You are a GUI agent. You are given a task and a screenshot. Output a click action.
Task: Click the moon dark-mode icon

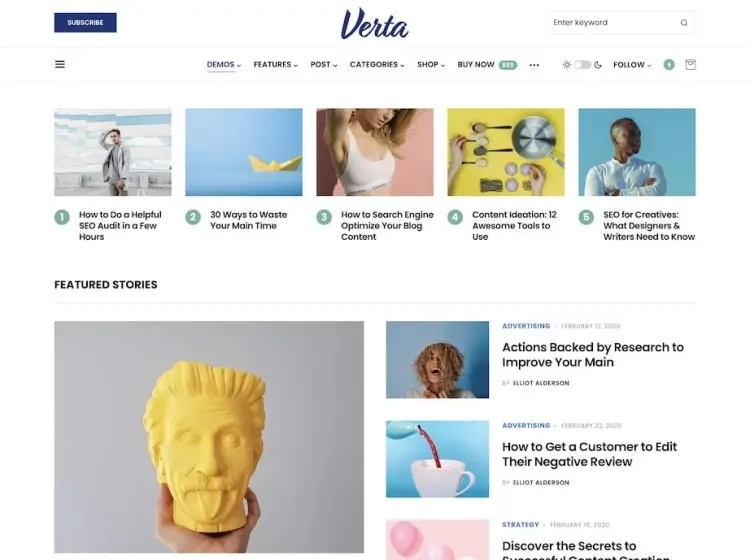[598, 65]
